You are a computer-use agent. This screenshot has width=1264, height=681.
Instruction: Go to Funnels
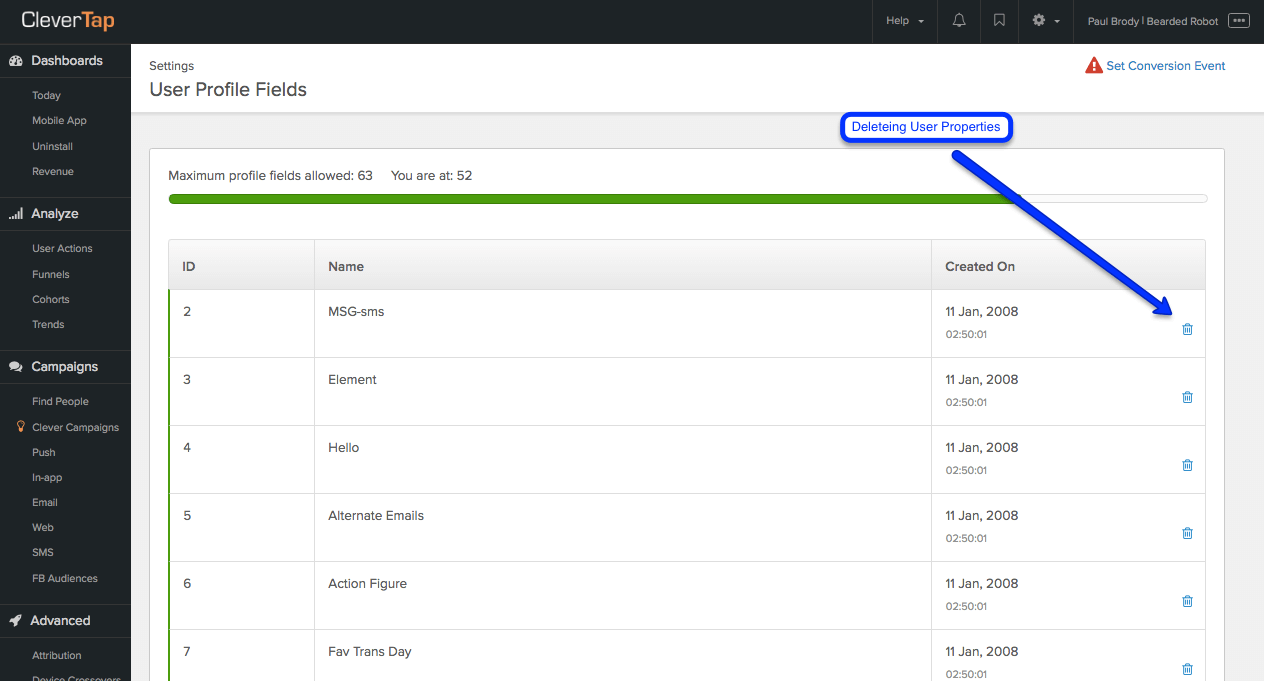[51, 274]
